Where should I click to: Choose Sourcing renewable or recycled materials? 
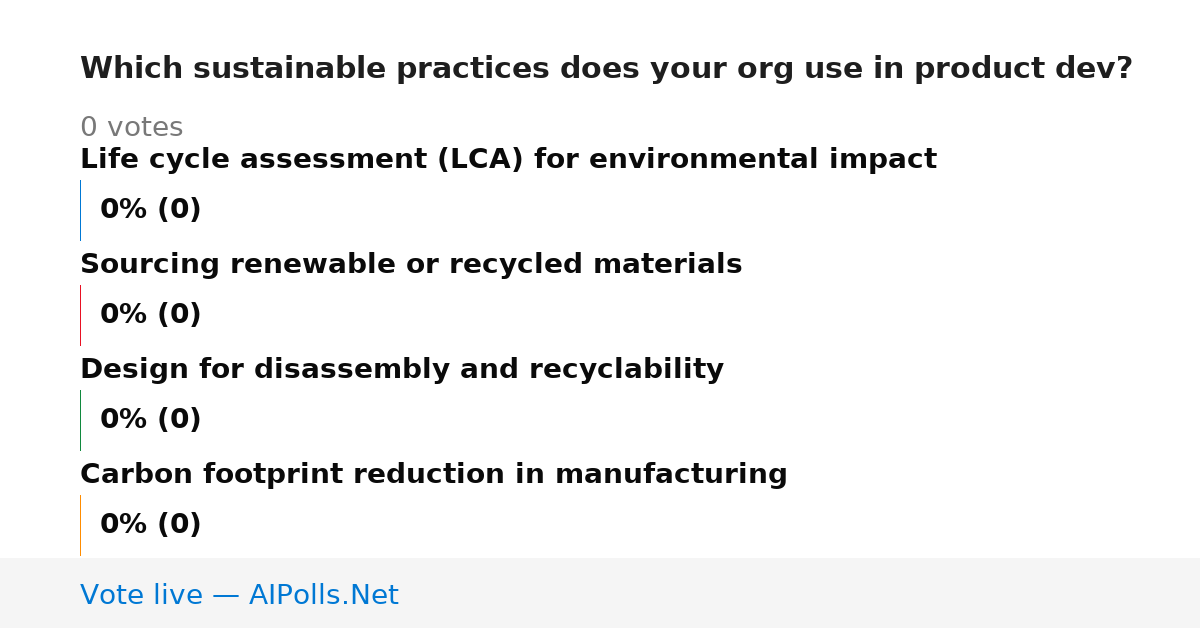pos(411,265)
